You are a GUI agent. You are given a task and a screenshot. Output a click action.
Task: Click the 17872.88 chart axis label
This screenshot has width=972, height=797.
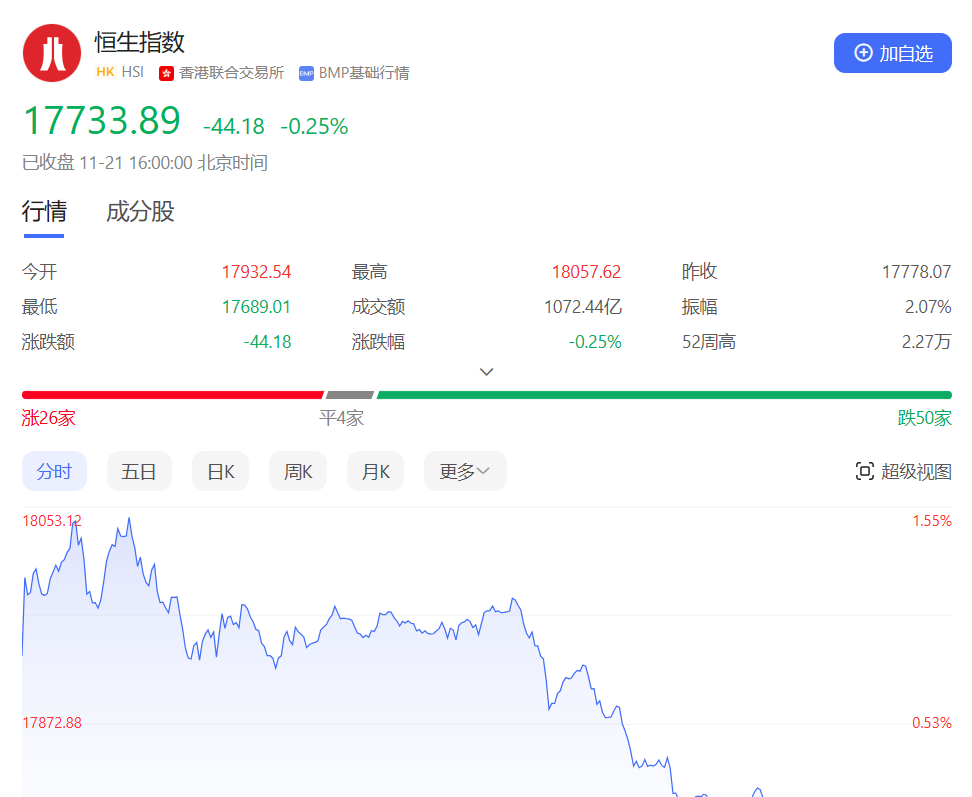coord(52,723)
